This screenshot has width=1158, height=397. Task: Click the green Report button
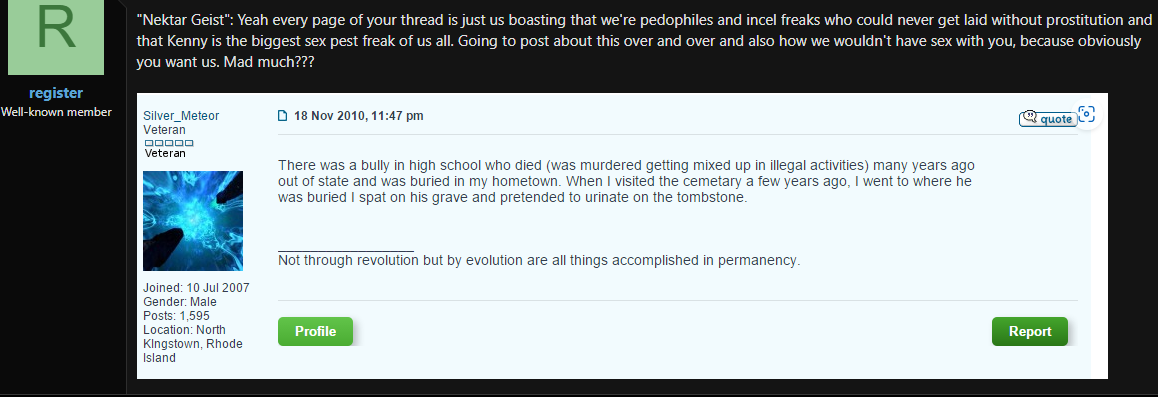pos(1029,331)
